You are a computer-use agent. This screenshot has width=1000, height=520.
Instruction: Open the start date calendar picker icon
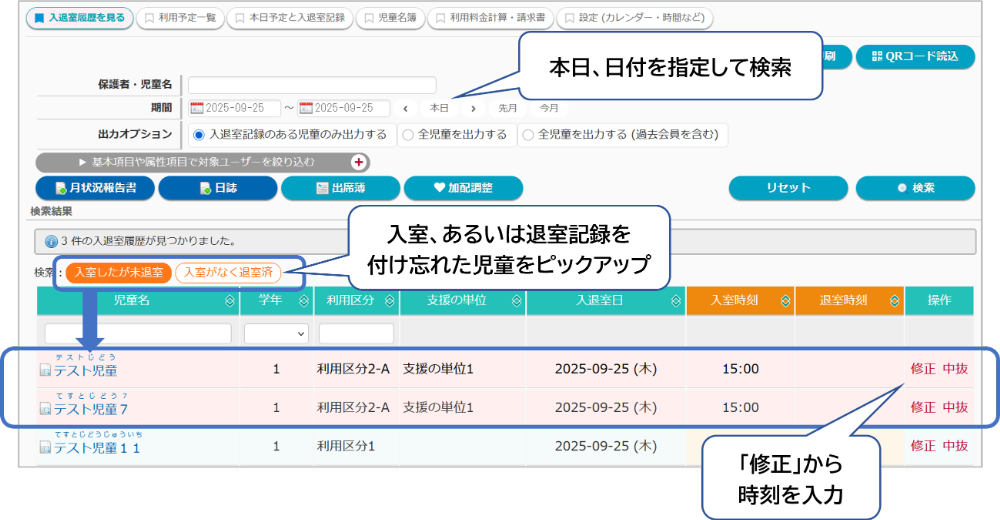pyautogui.click(x=197, y=108)
